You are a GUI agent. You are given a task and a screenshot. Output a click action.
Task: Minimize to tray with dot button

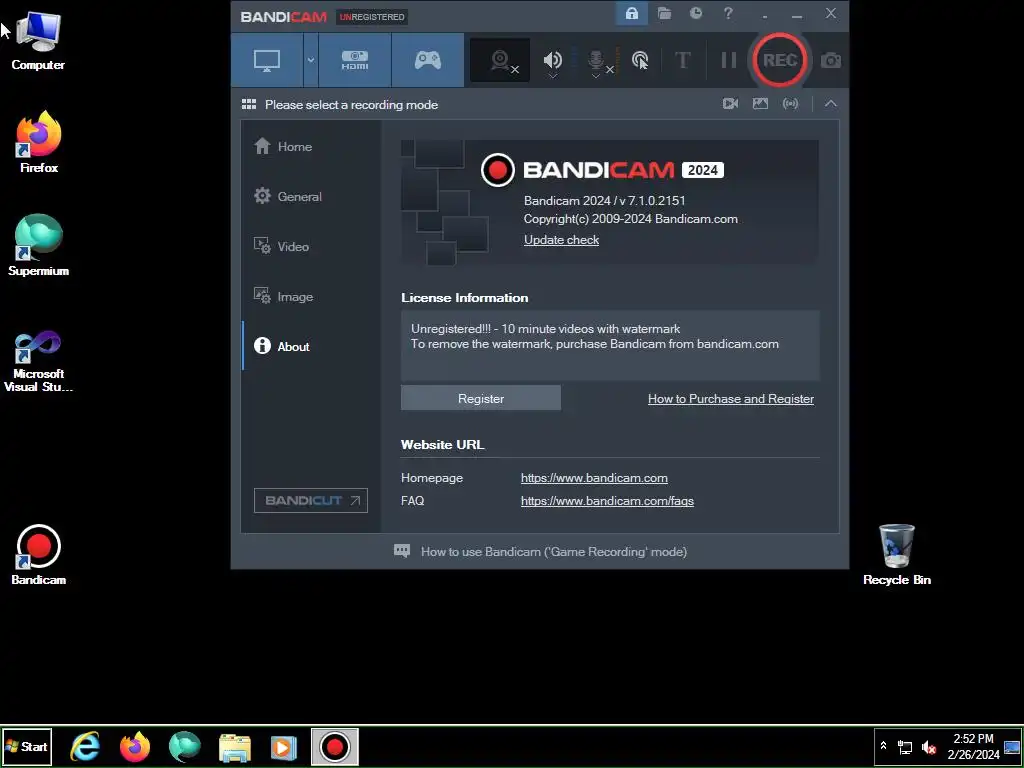[x=764, y=14]
